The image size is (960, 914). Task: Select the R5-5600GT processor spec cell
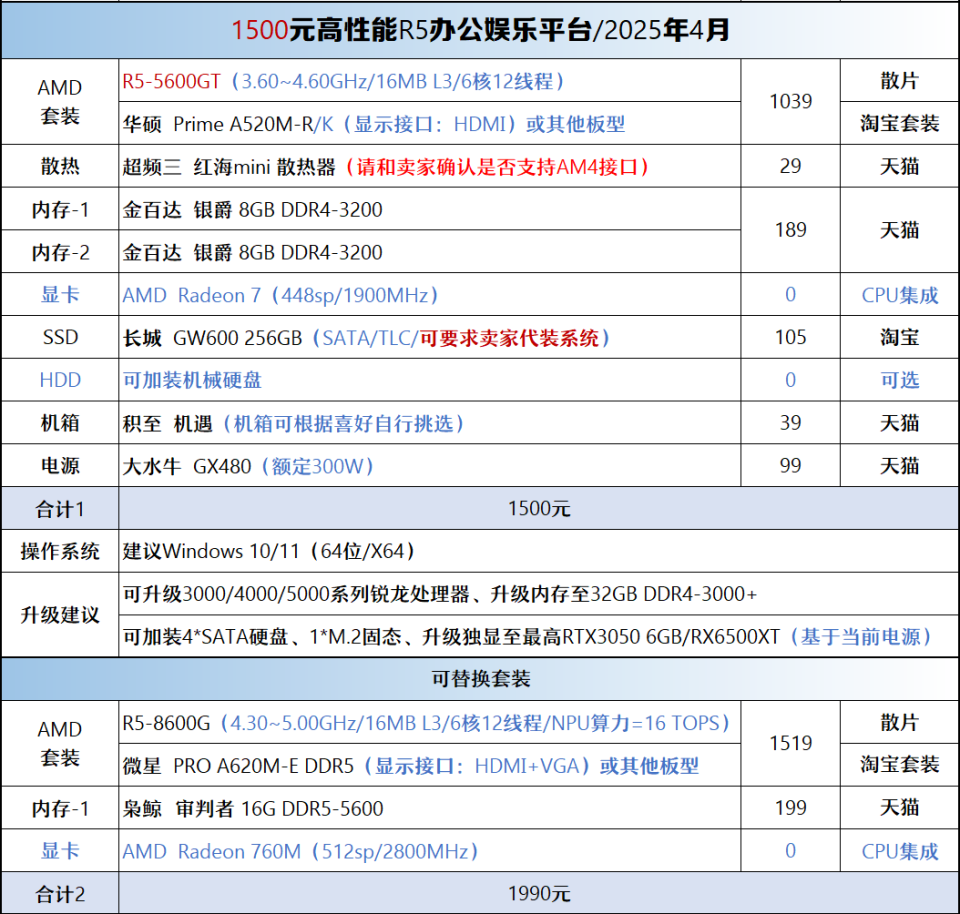[x=430, y=81]
